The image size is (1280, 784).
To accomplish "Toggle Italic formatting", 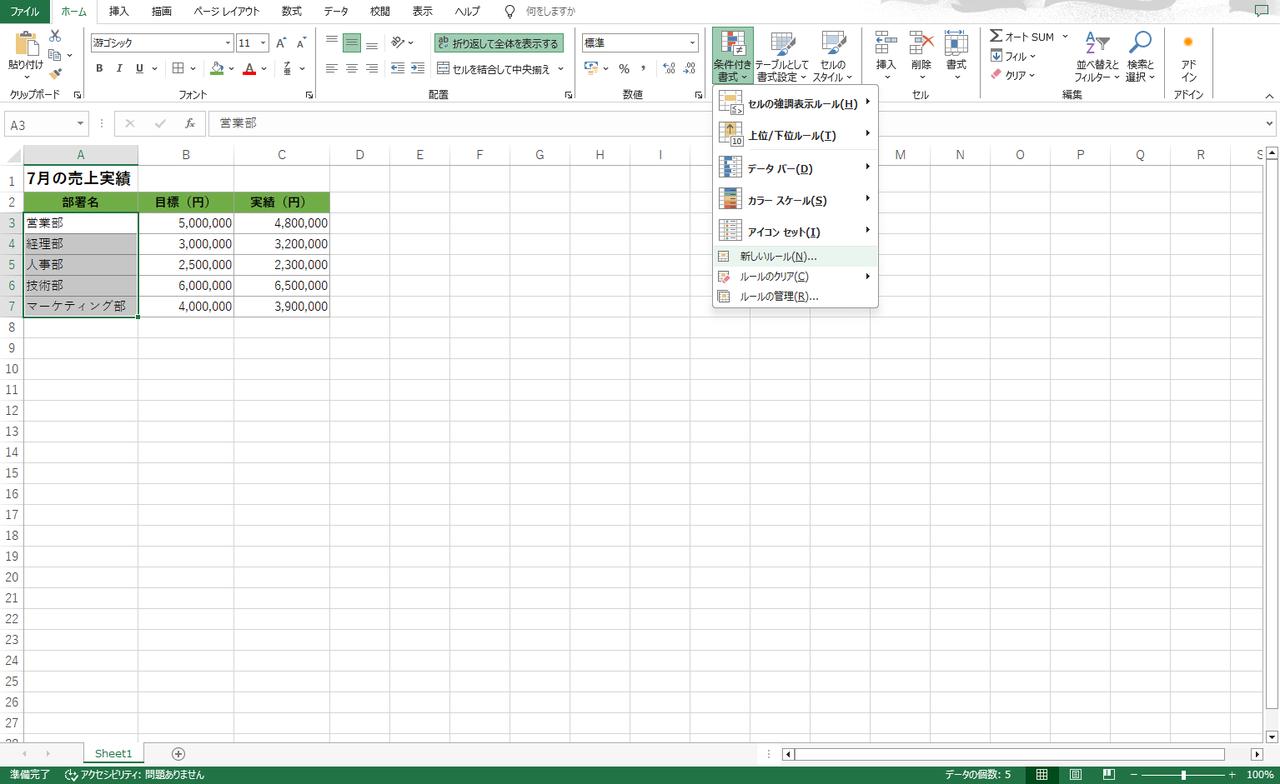I will (119, 68).
